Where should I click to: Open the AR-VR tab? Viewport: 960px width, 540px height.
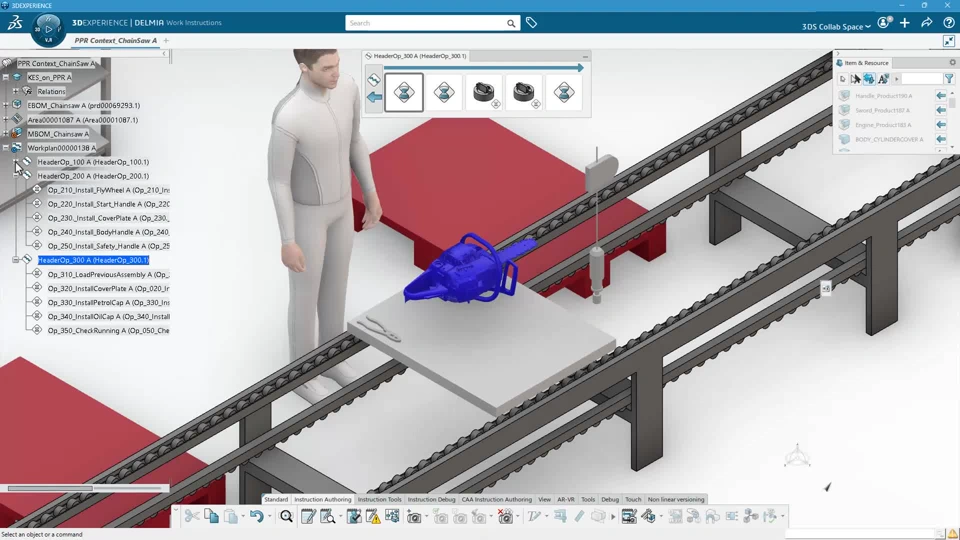566,500
